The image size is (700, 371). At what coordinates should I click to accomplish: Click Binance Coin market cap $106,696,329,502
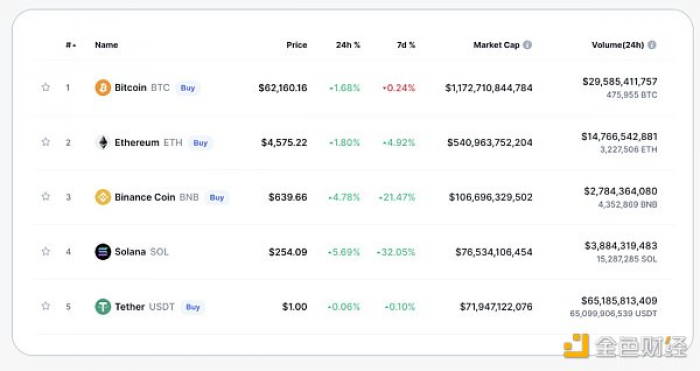pyautogui.click(x=491, y=197)
